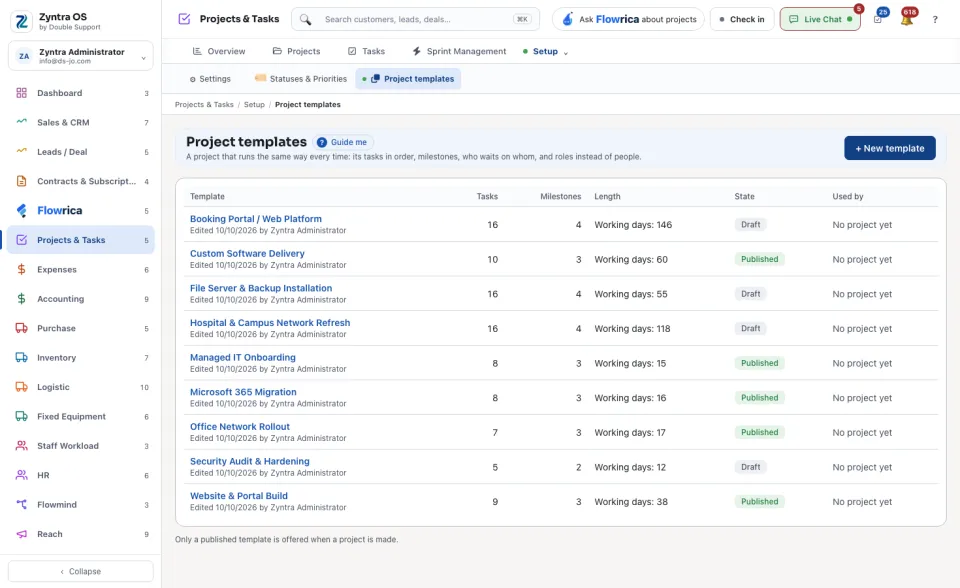Click the Draft badge for Security Audit row

pos(750,467)
